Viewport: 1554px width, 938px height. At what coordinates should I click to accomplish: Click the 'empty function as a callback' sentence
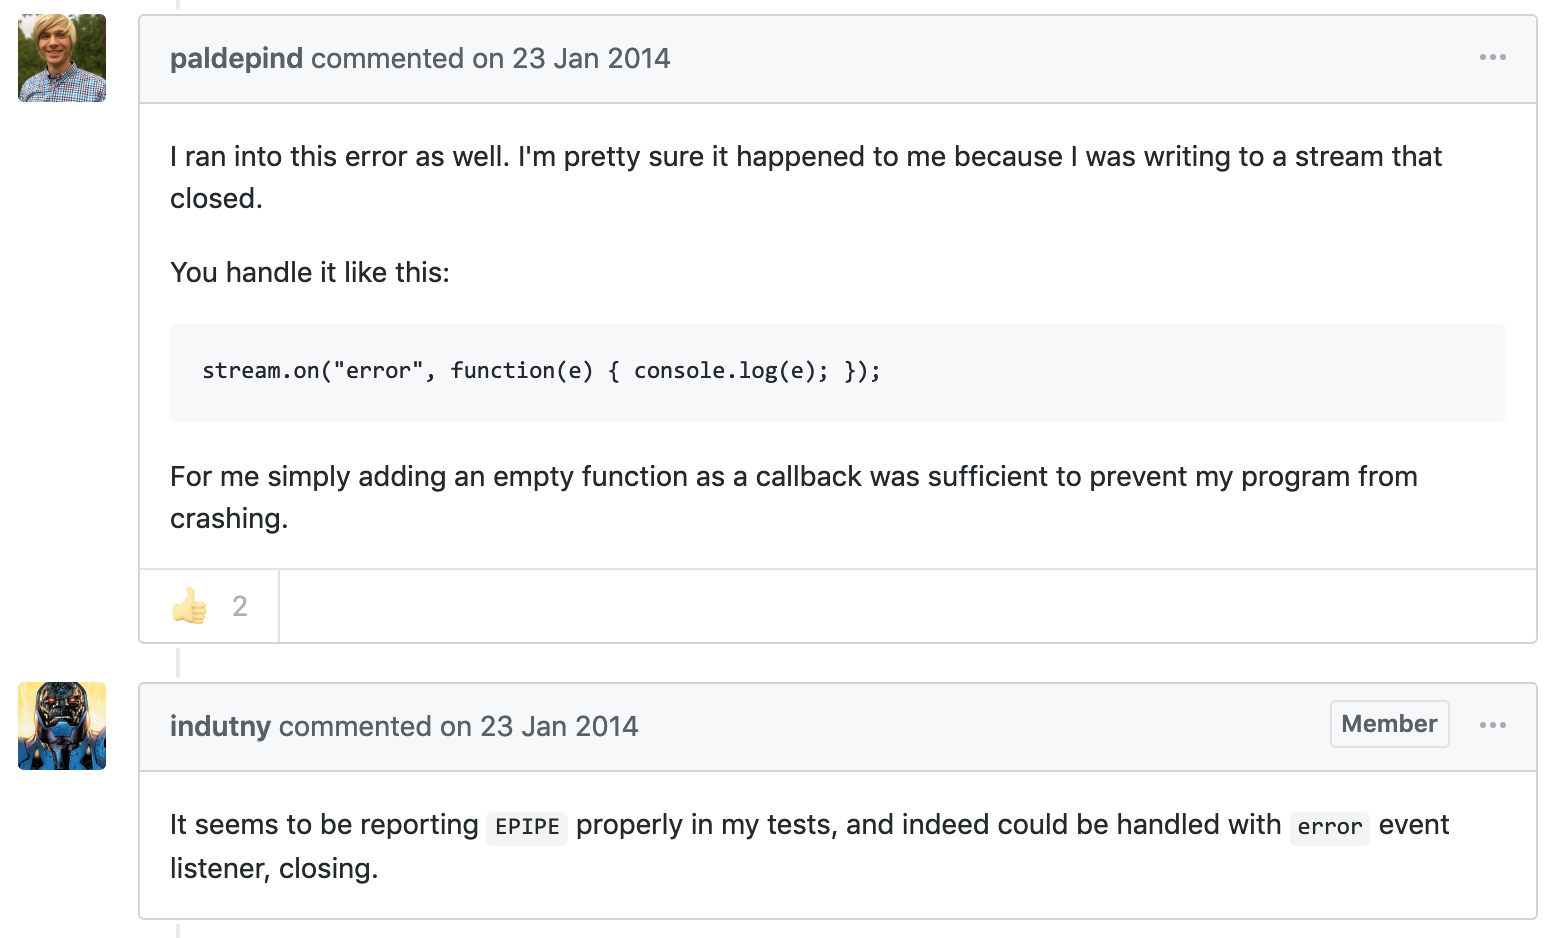[794, 497]
